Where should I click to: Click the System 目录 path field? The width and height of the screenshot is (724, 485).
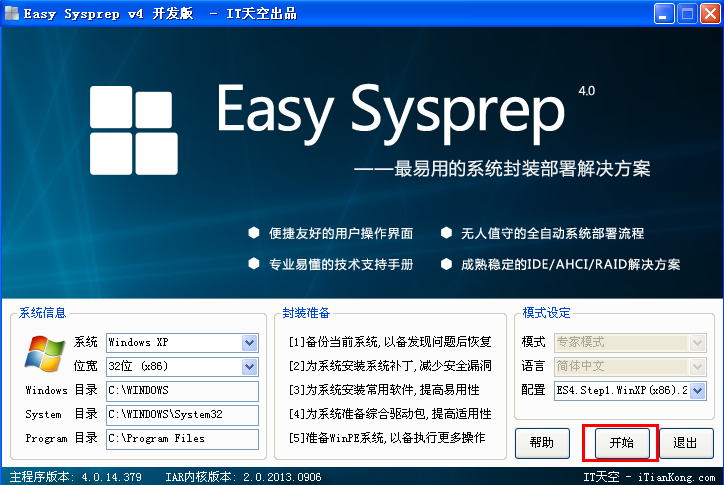point(181,414)
